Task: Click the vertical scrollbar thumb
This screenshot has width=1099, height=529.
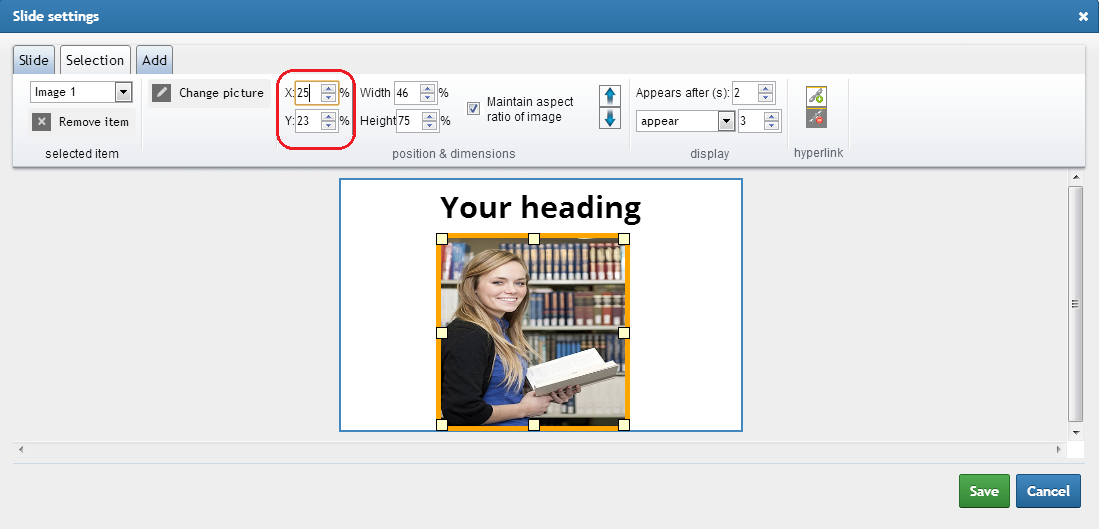Action: [1075, 303]
